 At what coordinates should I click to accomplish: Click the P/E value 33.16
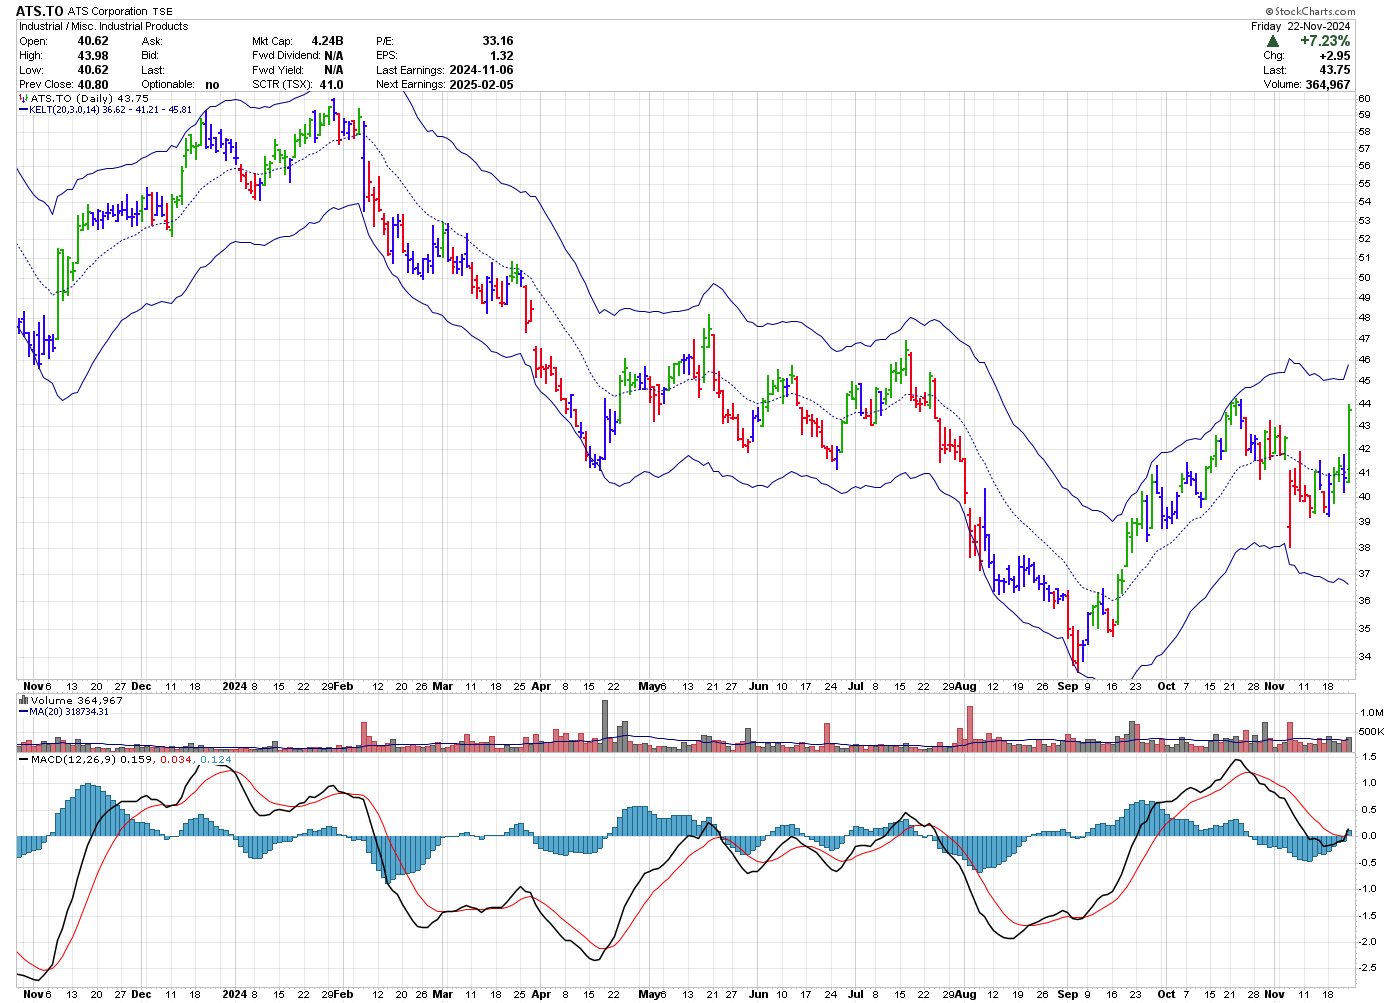[x=498, y=41]
